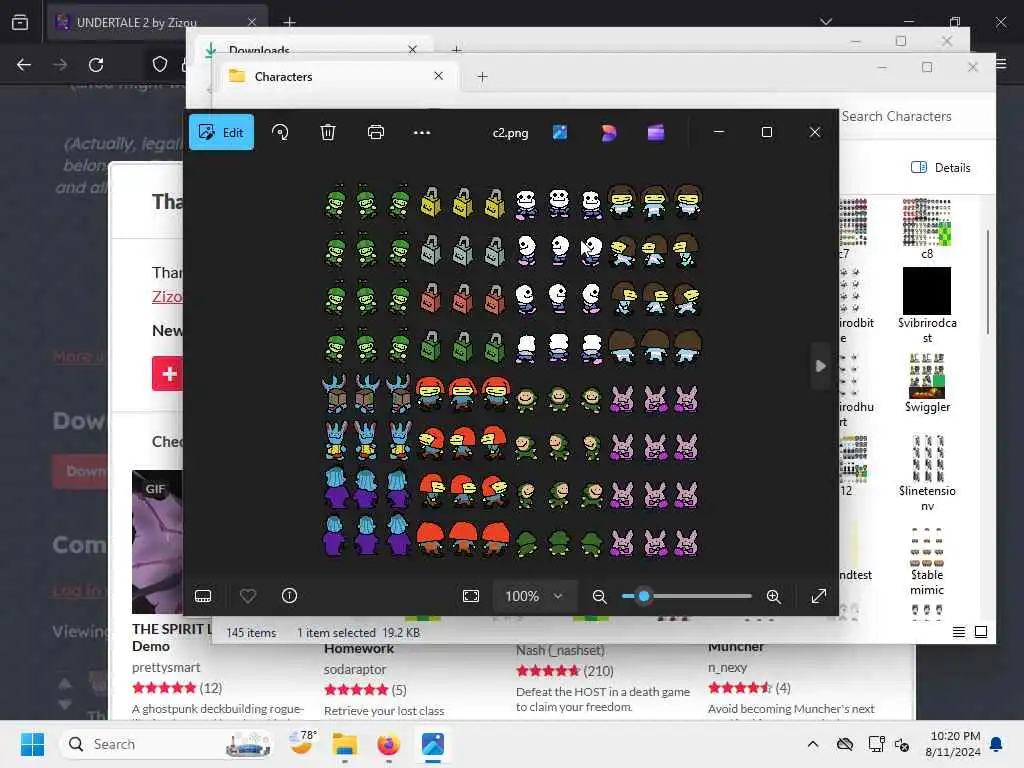Add a new tab next to Downloads
Screen dimensions: 1024x768
456,50
